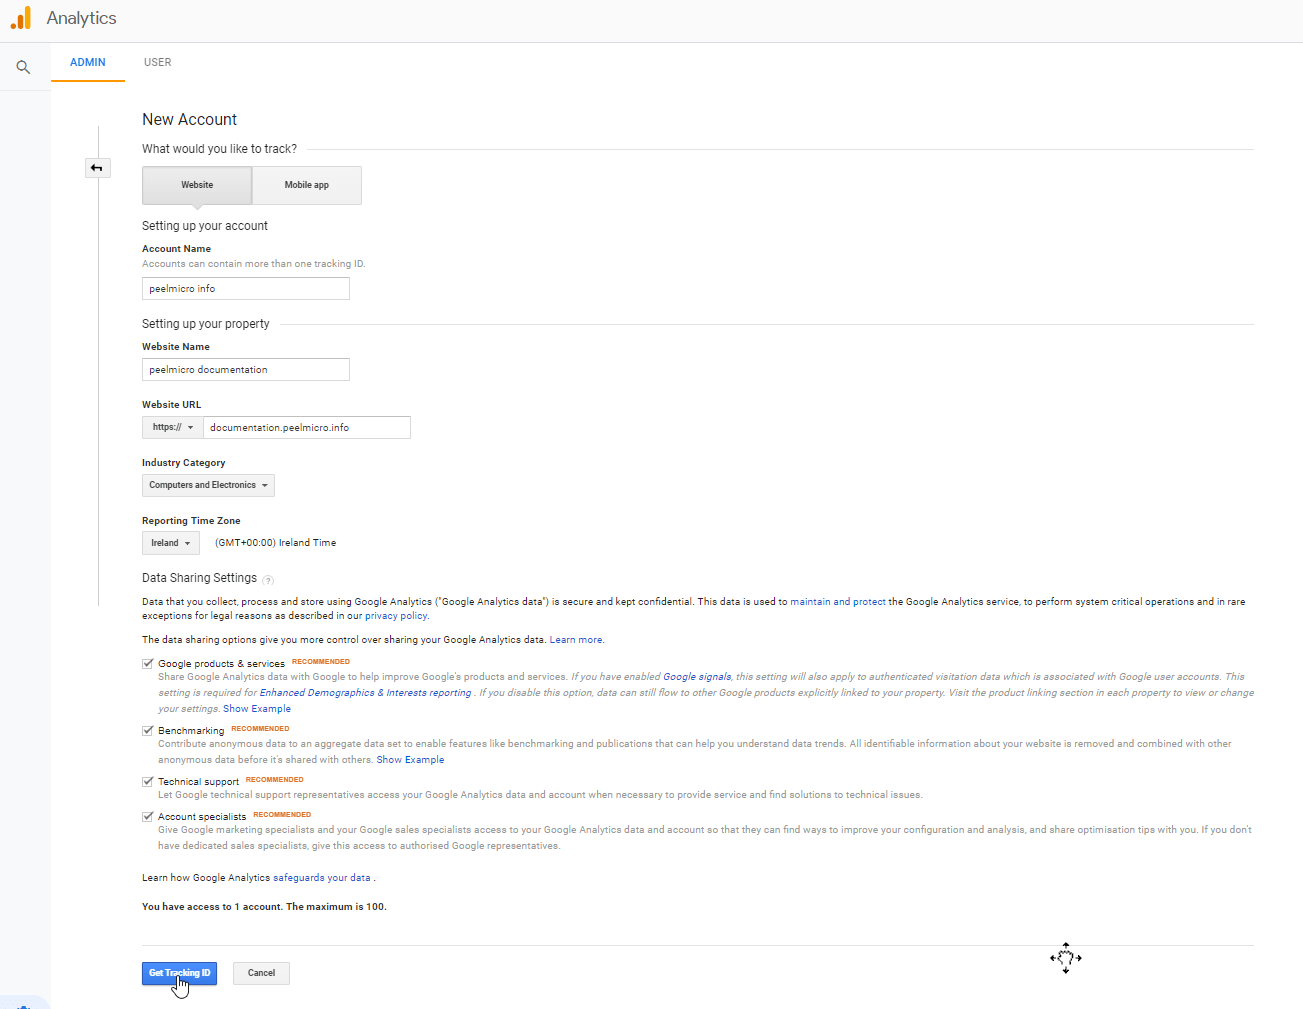Click the New Account heading
The image size is (1303, 1009).
tap(190, 119)
